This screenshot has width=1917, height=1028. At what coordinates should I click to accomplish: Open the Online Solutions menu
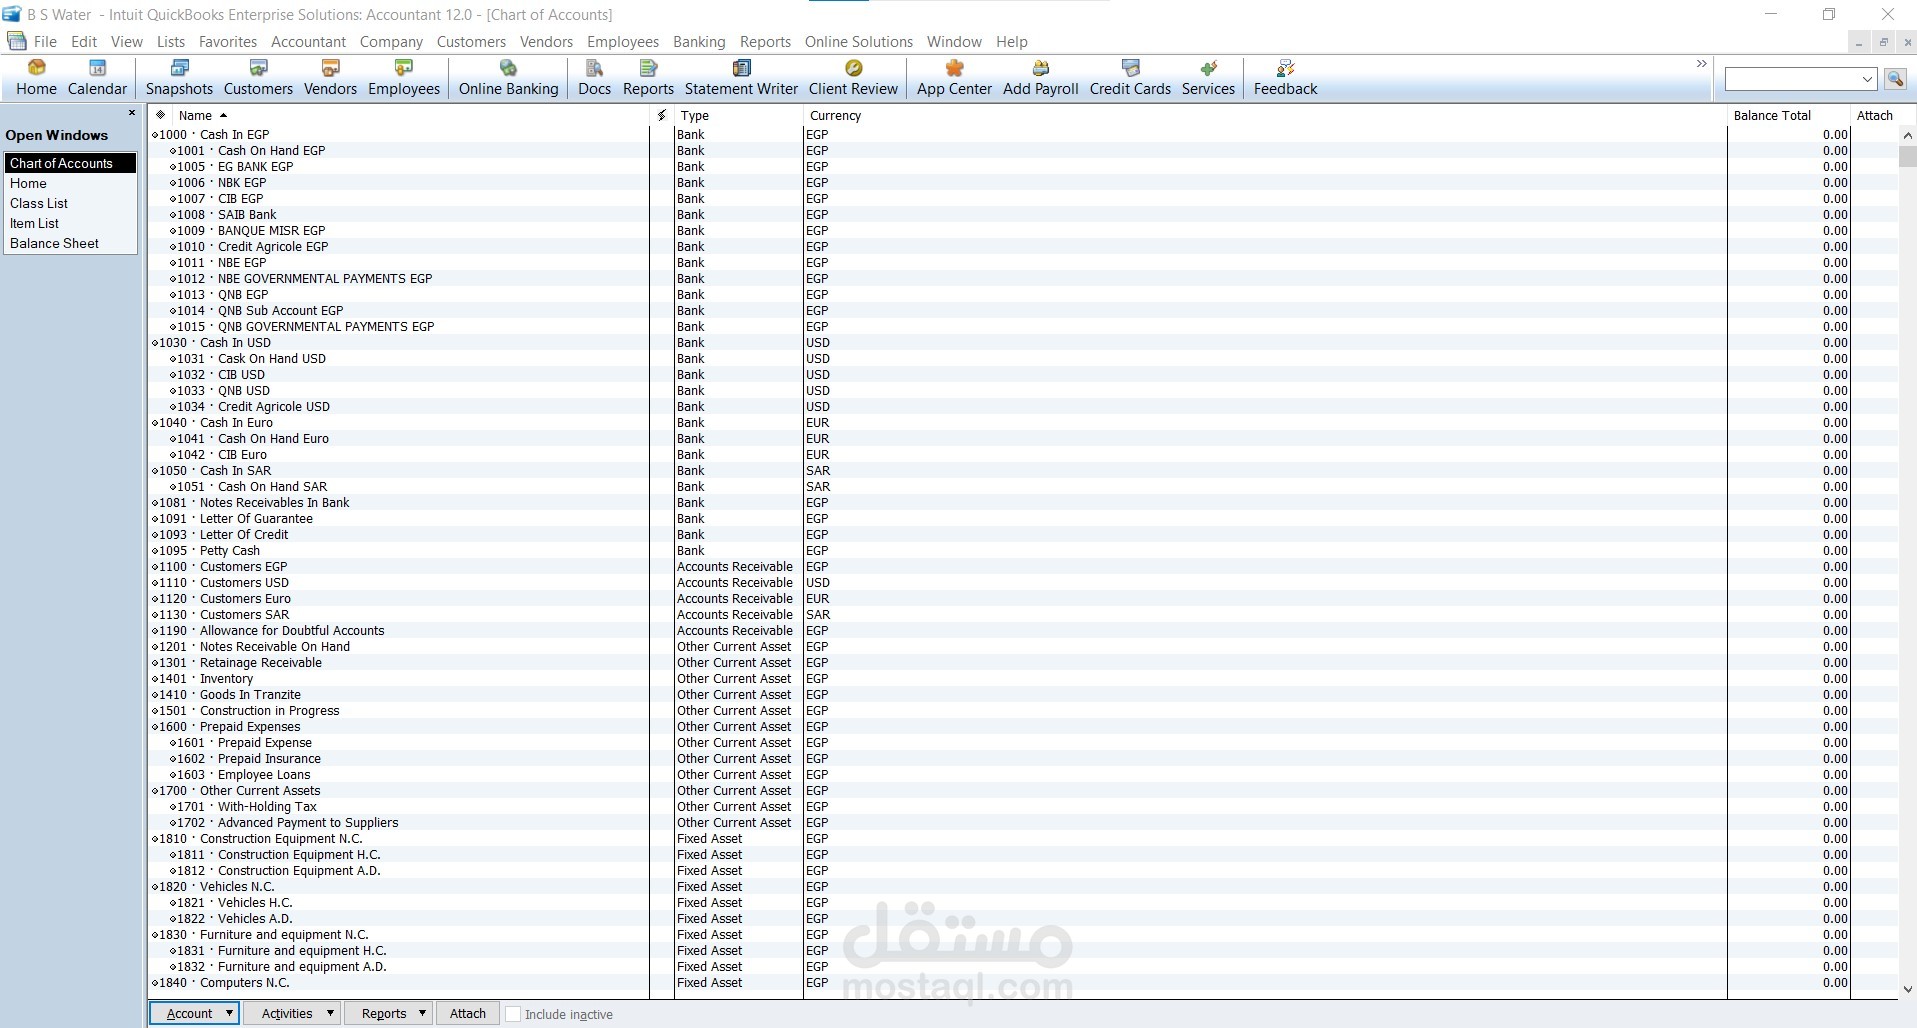point(859,42)
